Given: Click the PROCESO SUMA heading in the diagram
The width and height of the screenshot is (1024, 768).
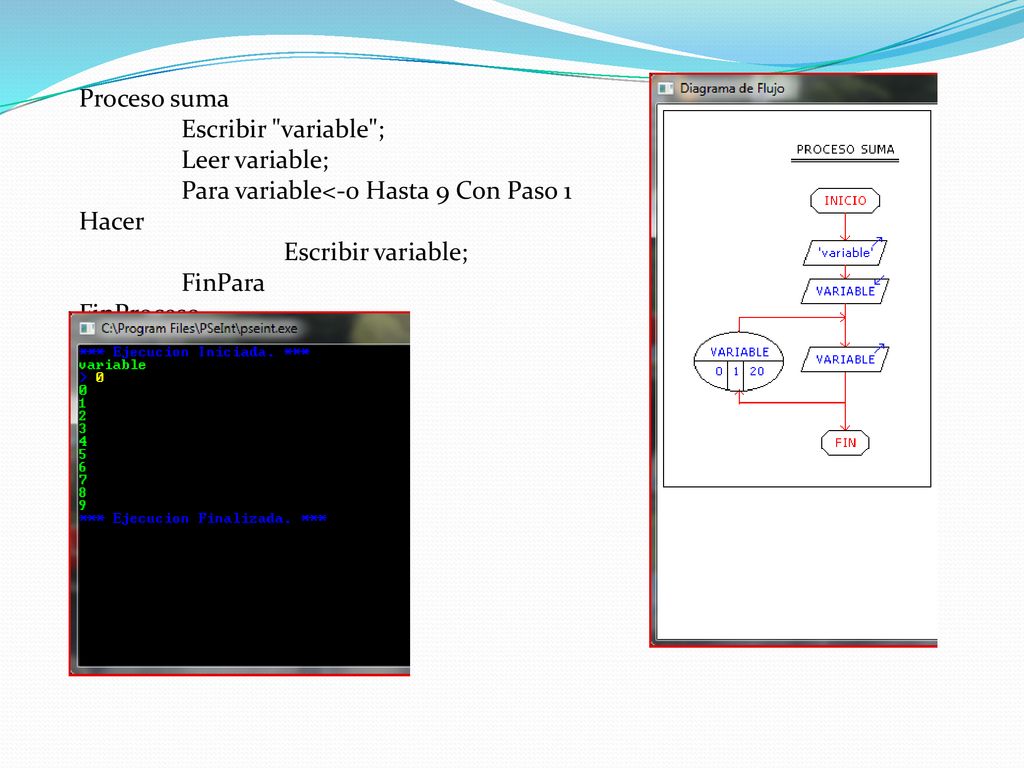Looking at the screenshot, I should [845, 150].
